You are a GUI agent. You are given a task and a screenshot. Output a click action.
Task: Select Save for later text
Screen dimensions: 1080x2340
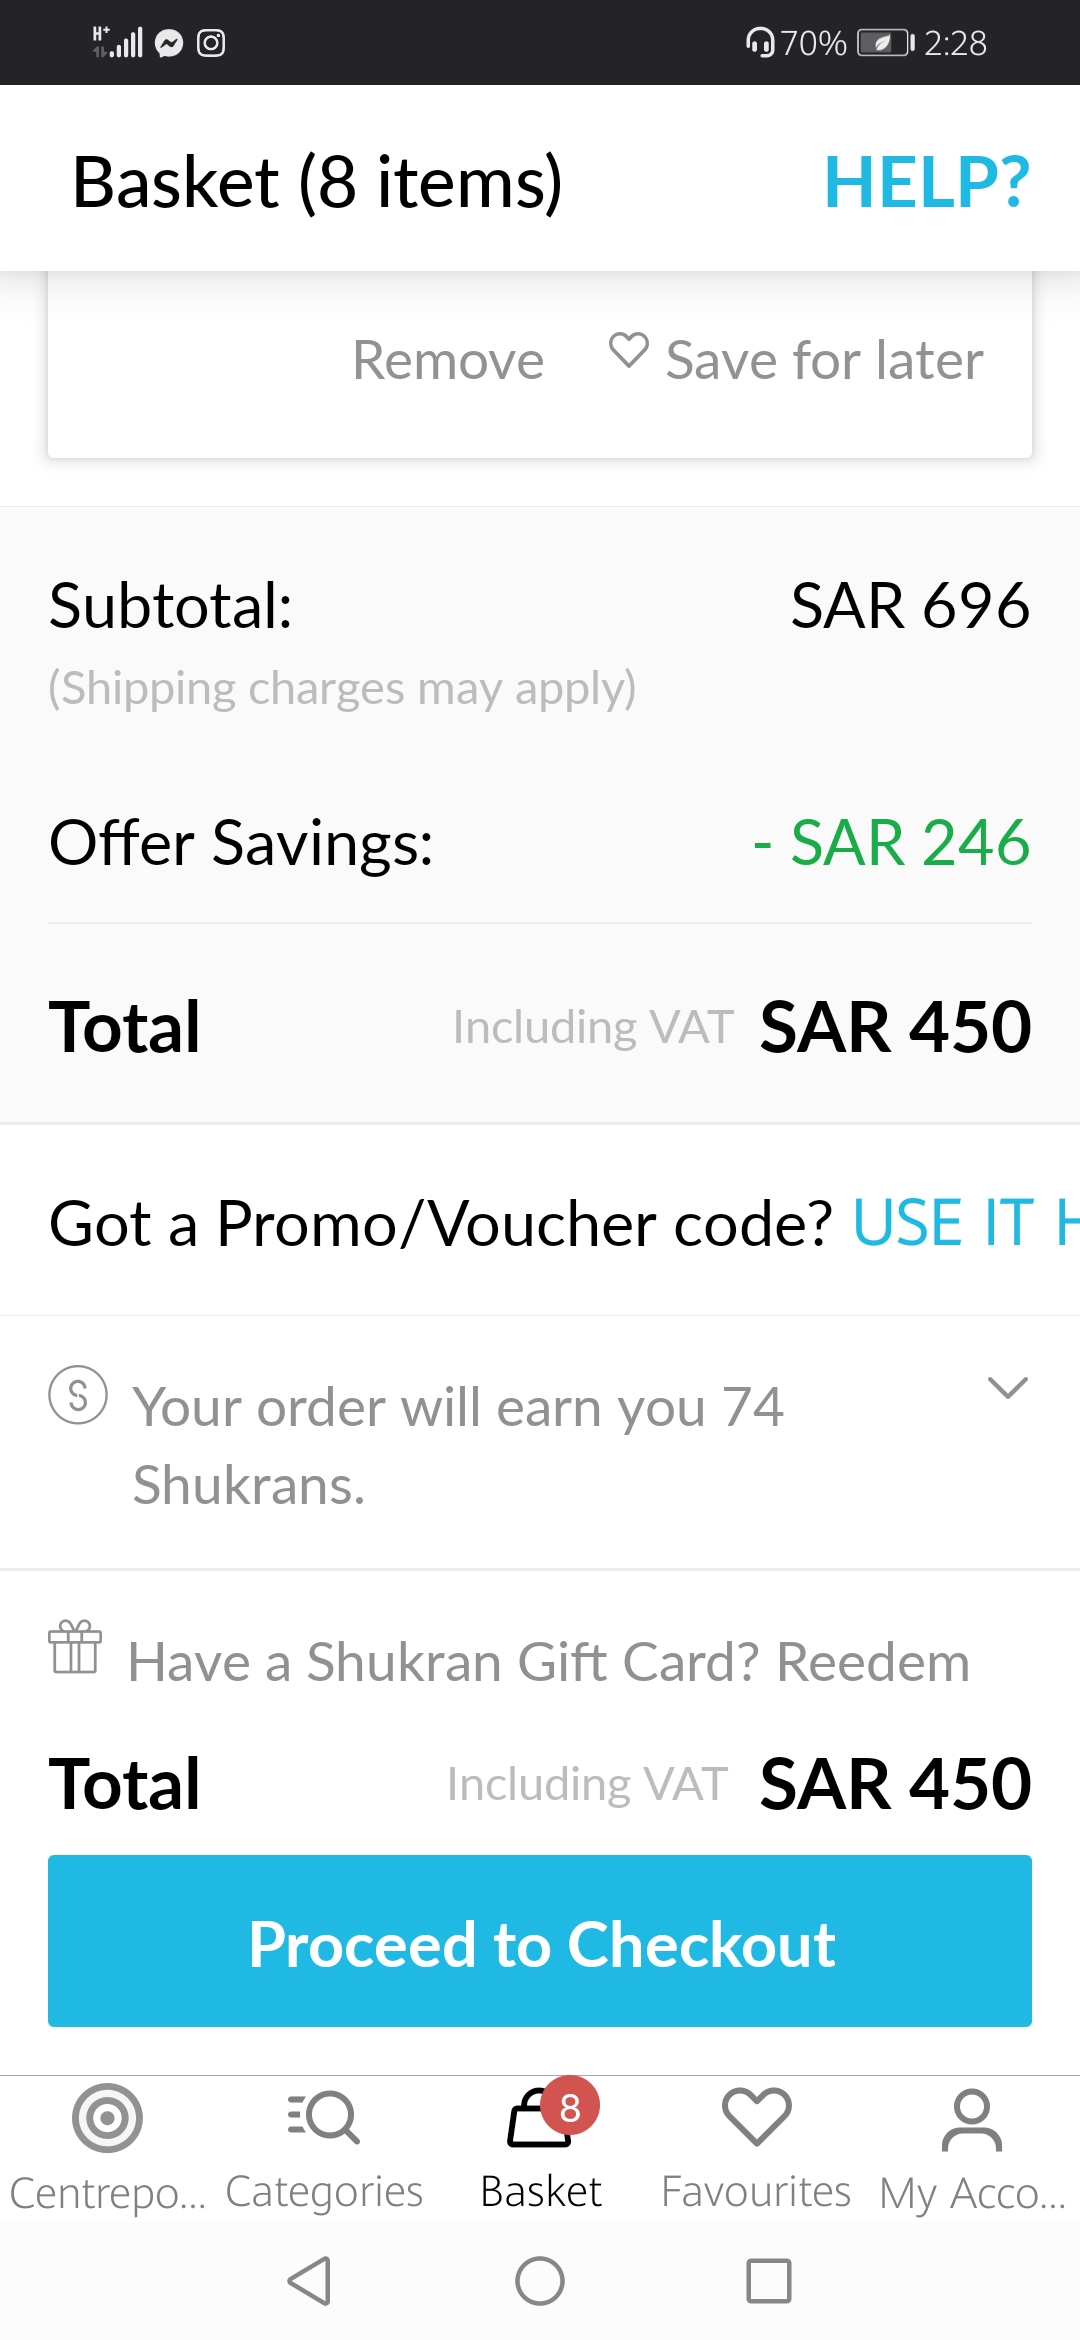pos(825,360)
